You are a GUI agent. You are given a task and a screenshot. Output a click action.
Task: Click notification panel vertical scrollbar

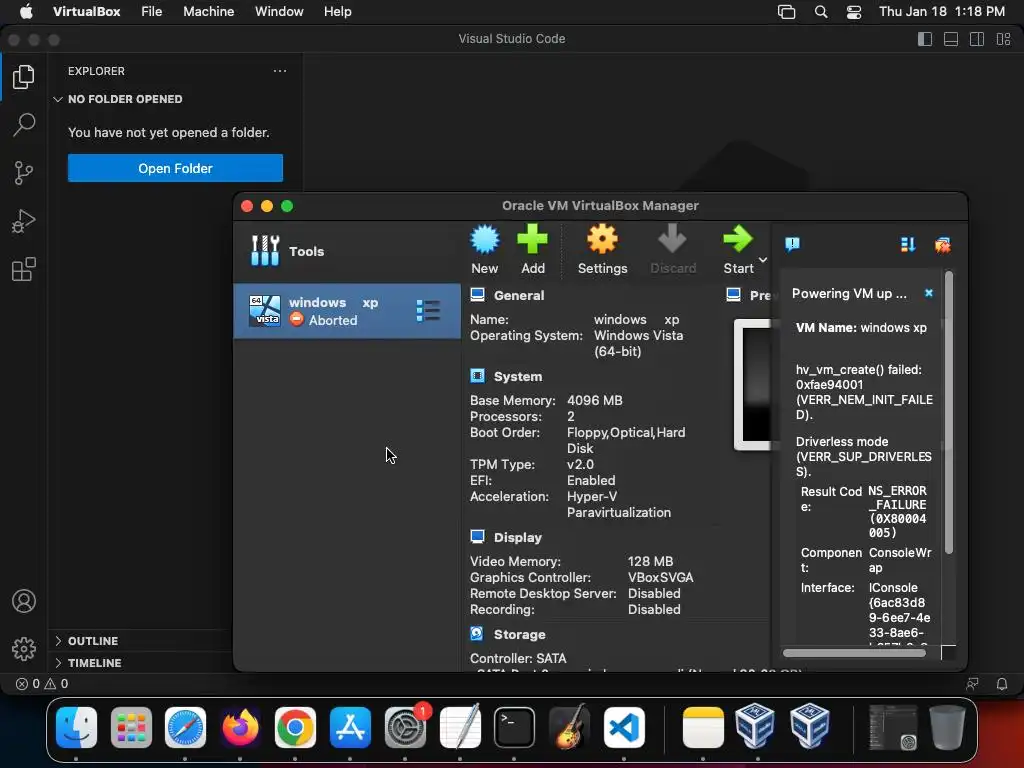pyautogui.click(x=949, y=413)
